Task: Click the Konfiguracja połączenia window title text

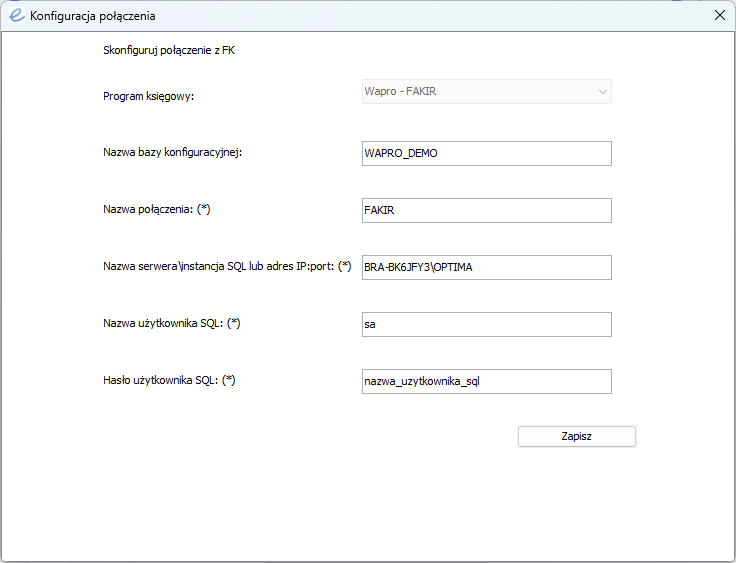Action: (92, 16)
